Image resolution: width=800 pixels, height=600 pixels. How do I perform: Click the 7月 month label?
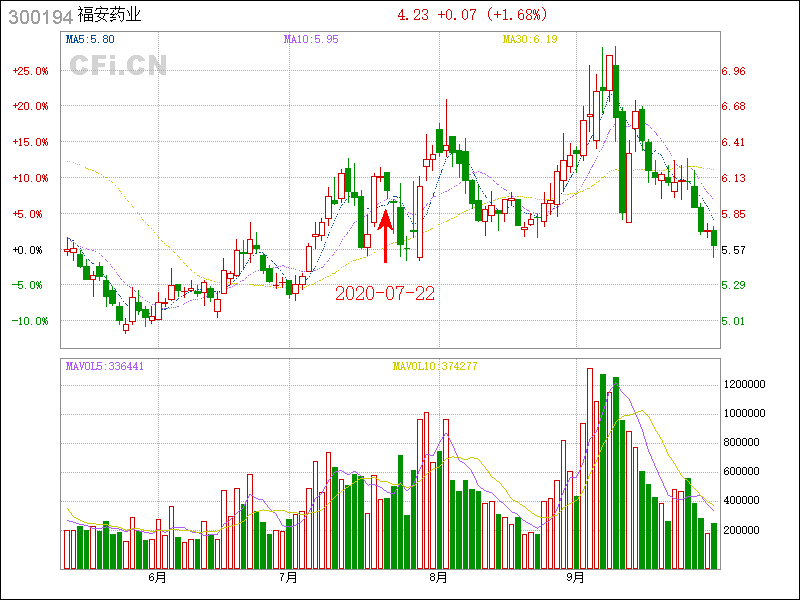tap(289, 578)
